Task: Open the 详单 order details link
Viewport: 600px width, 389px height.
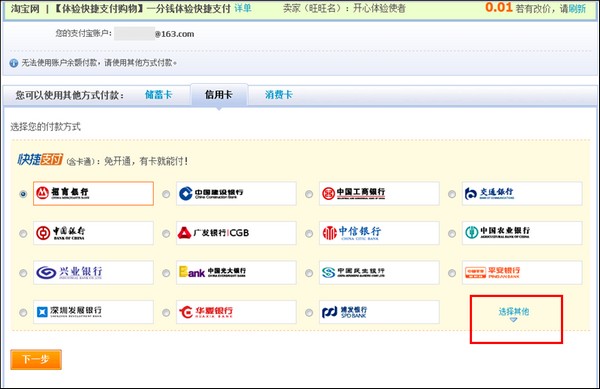Action: [x=243, y=8]
